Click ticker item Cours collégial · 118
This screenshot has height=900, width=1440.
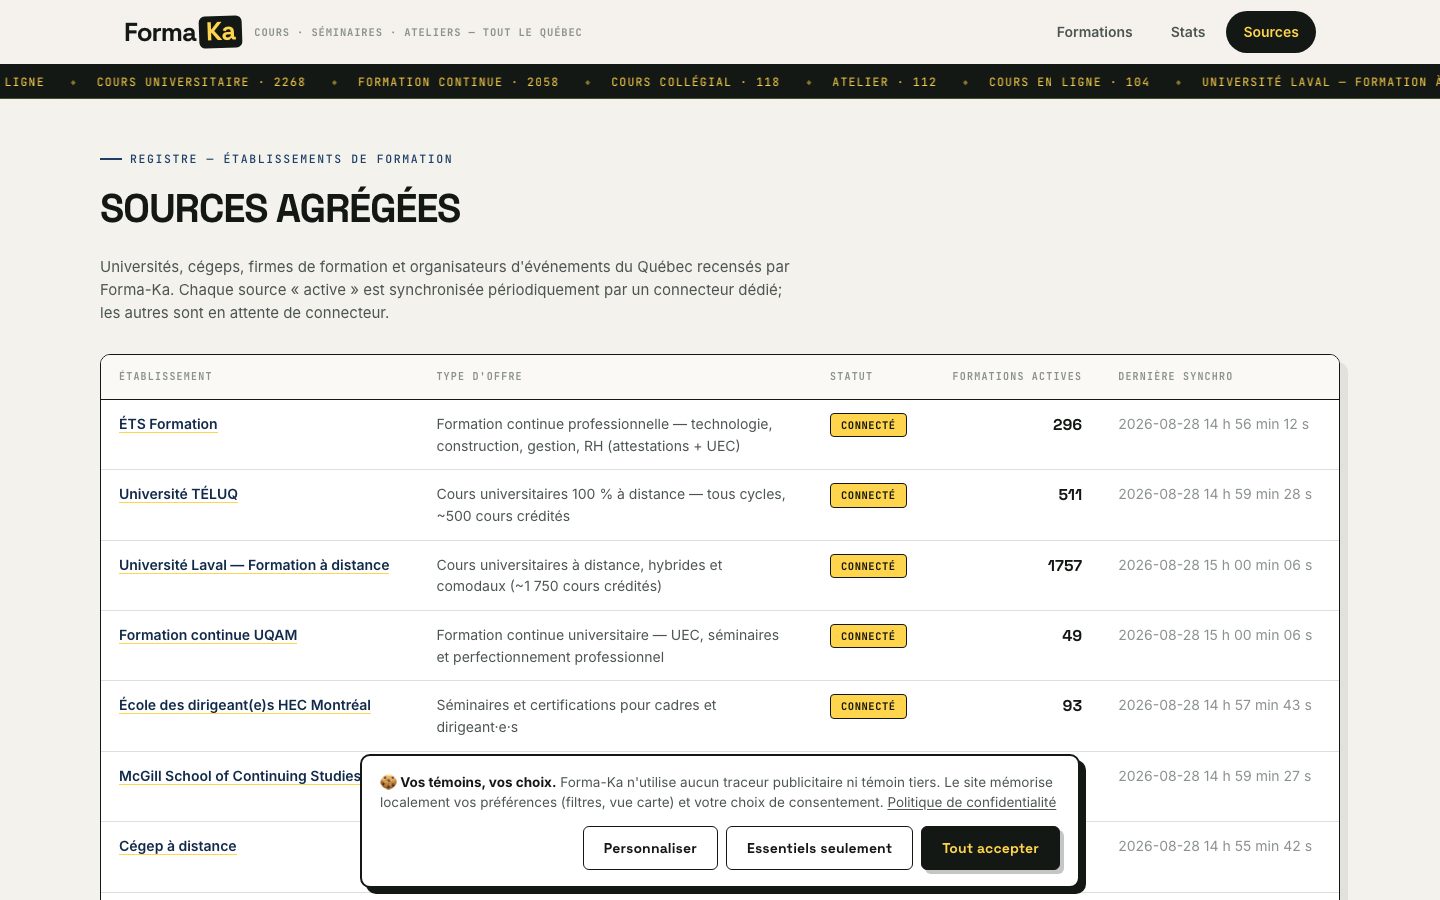coord(695,82)
